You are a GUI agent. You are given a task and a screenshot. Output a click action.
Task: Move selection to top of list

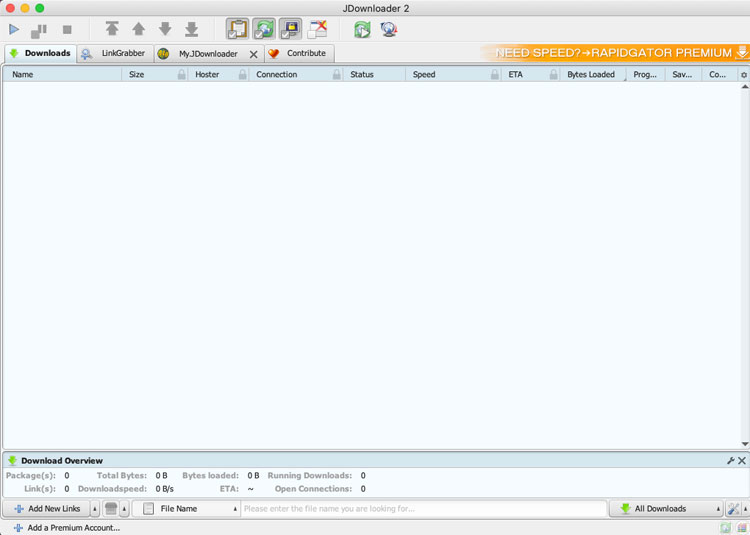click(112, 29)
